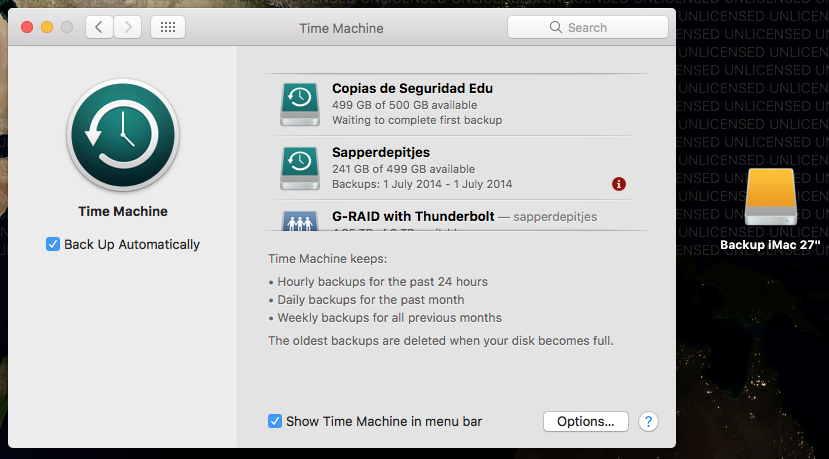
Task: Click the red info badge on Sapperdepitjes
Action: tap(619, 184)
